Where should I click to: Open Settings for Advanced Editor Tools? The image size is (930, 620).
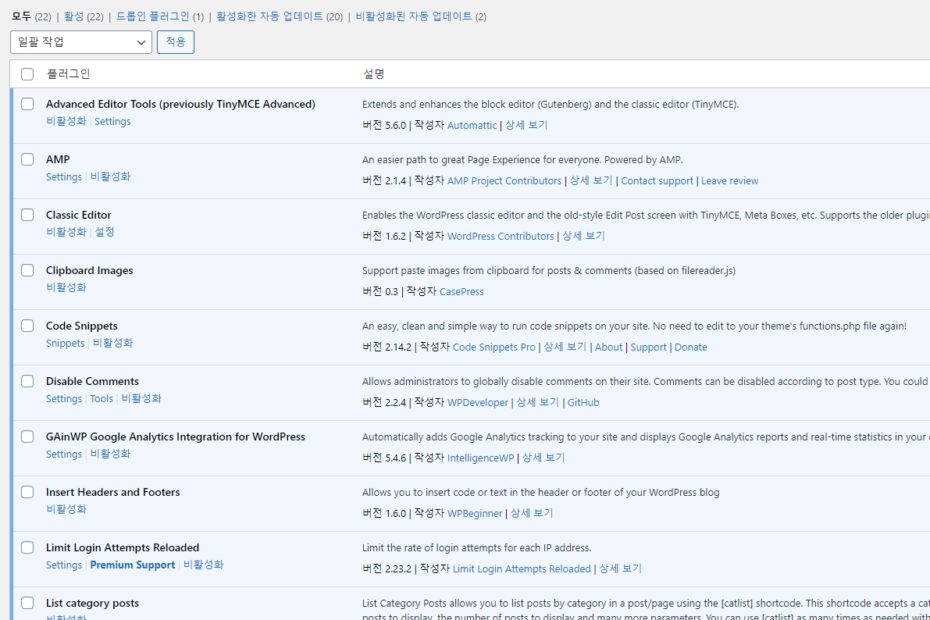click(112, 121)
